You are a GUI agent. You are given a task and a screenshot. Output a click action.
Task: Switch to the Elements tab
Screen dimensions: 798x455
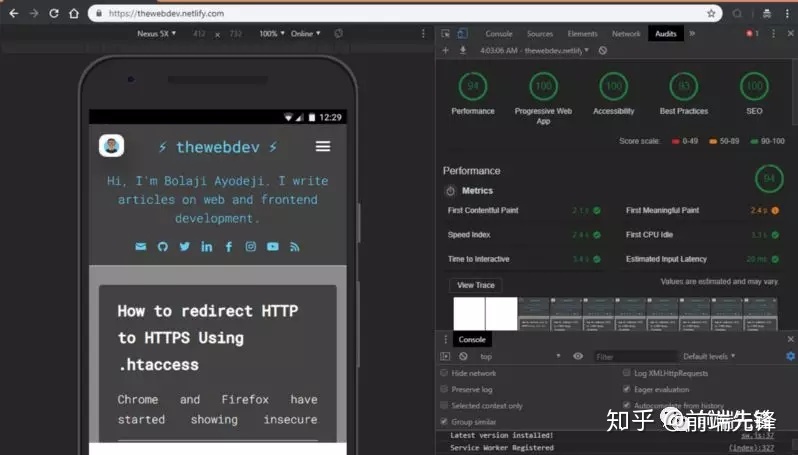point(583,34)
